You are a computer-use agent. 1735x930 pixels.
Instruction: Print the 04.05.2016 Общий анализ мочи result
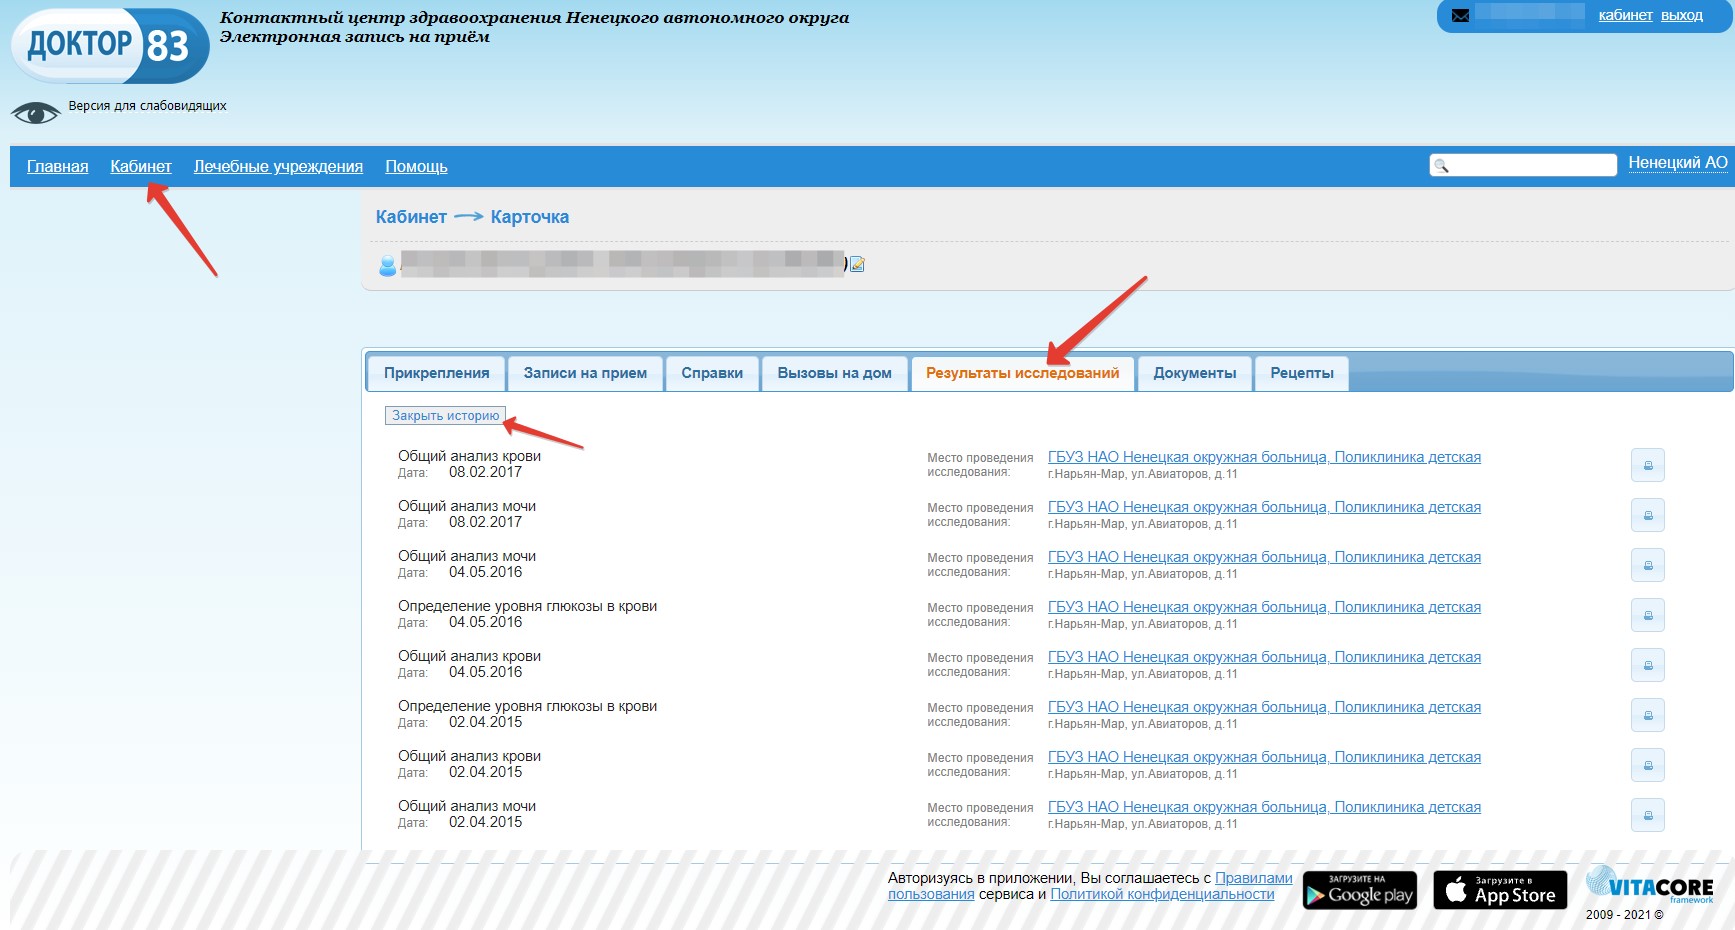click(x=1647, y=565)
